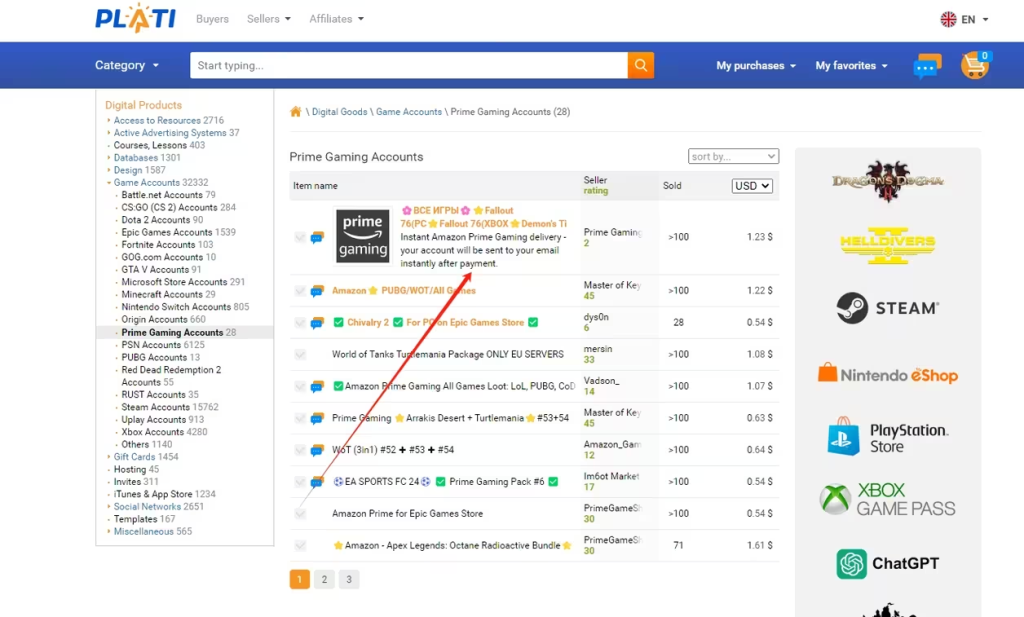
Task: Open the Steam logo banner
Action: (x=888, y=308)
